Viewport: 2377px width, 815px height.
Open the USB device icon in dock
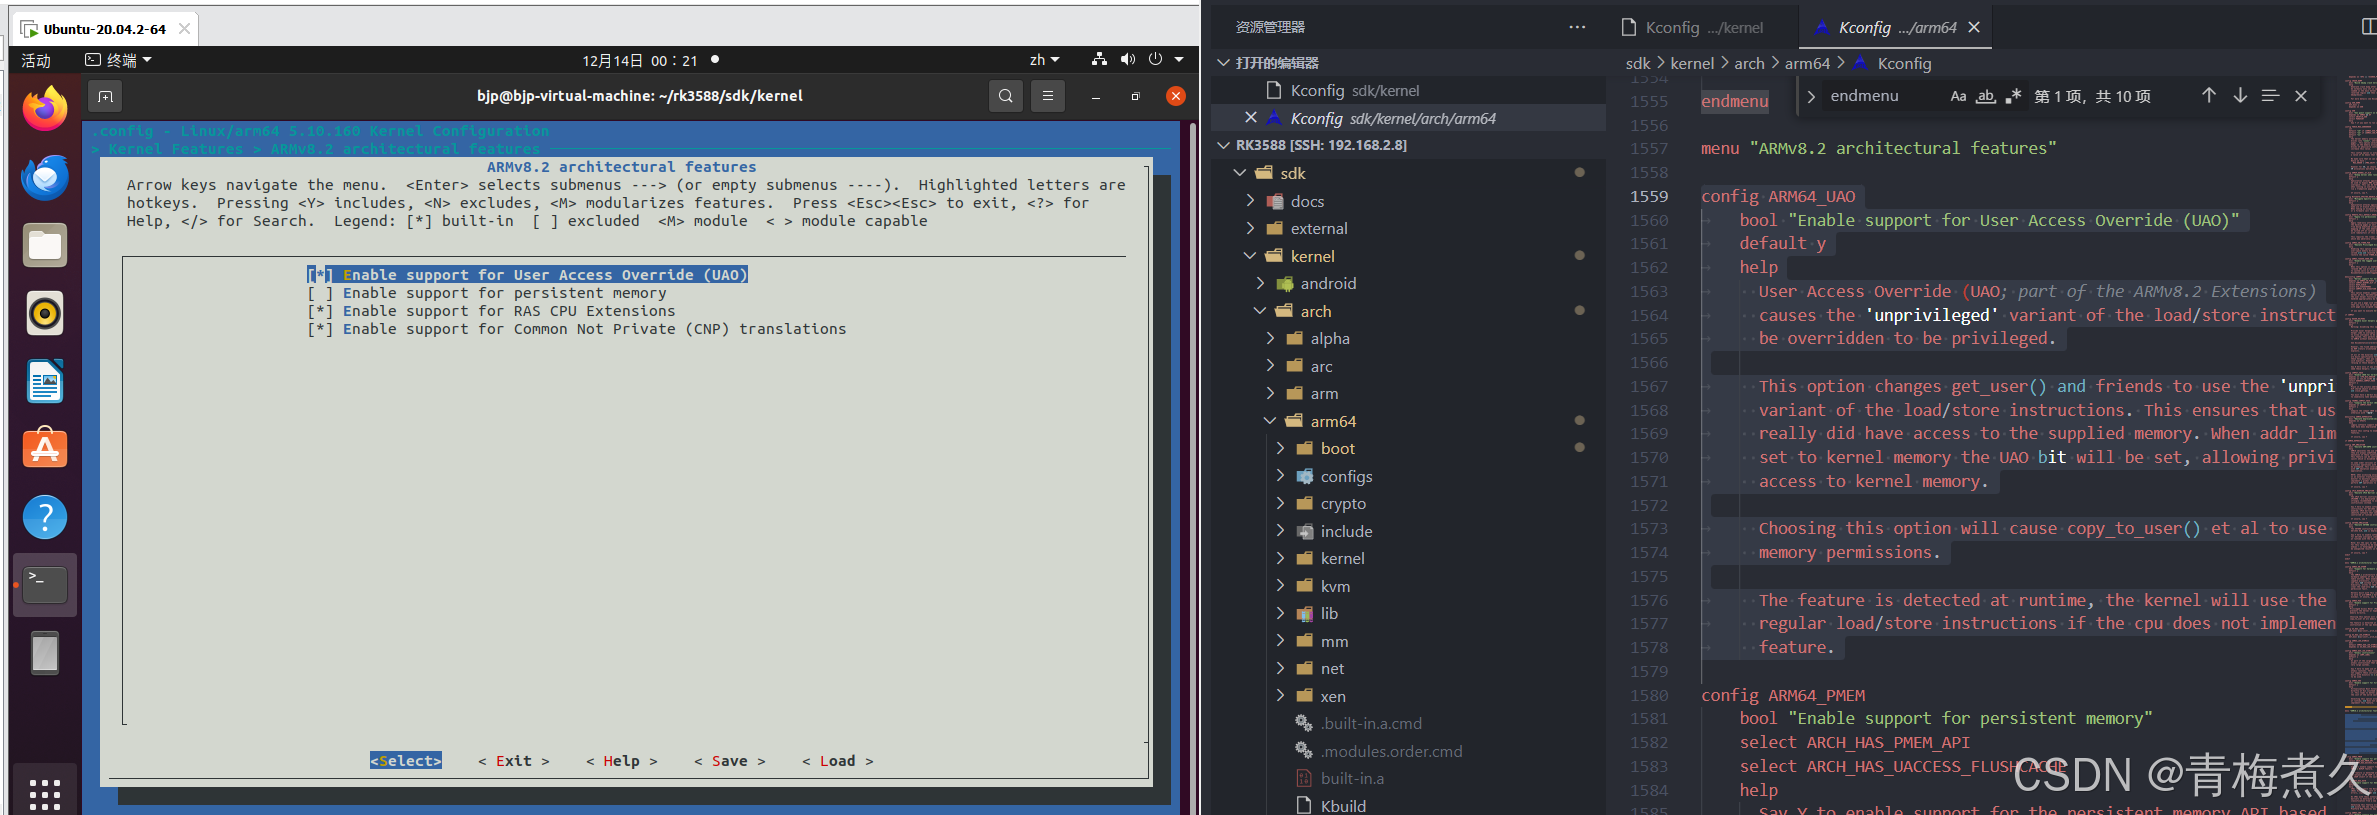pyautogui.click(x=45, y=653)
